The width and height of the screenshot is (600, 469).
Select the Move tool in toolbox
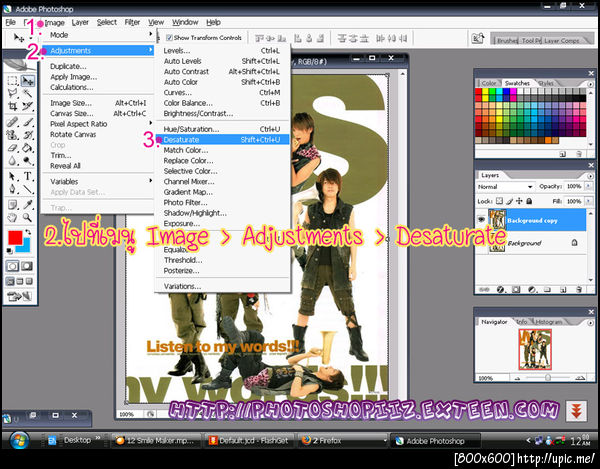click(x=28, y=81)
